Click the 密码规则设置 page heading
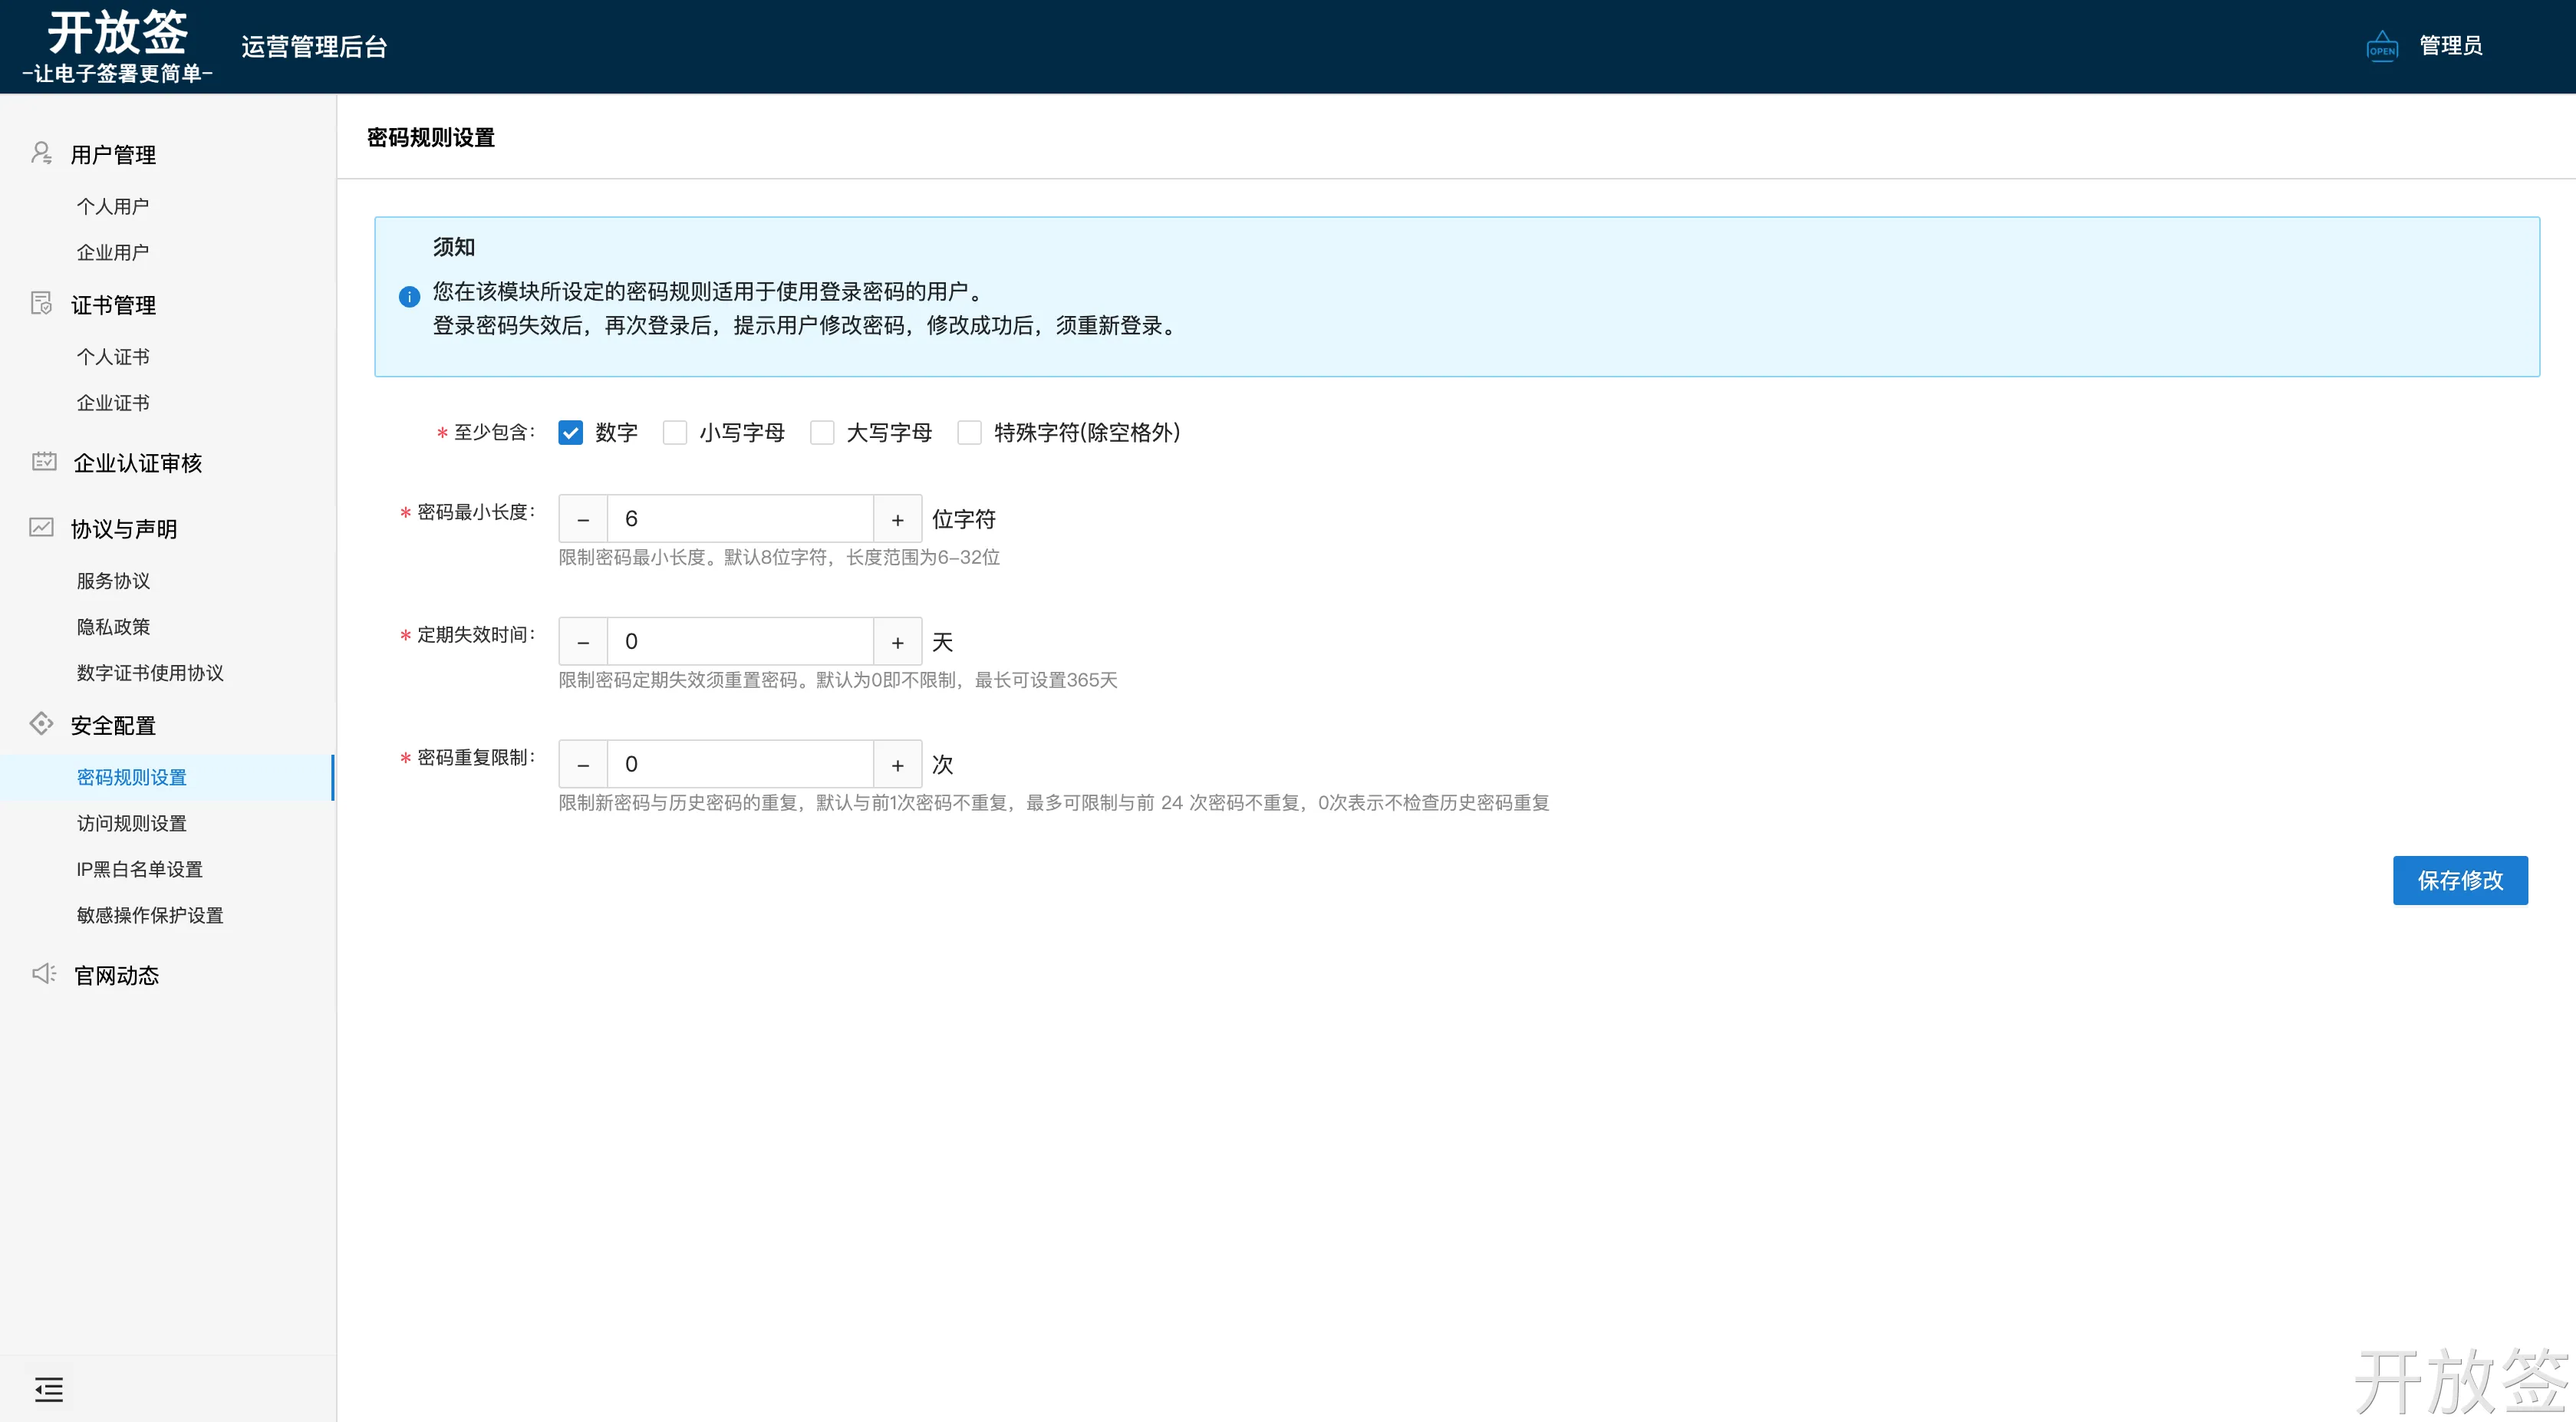The image size is (2576, 1422). 431,137
